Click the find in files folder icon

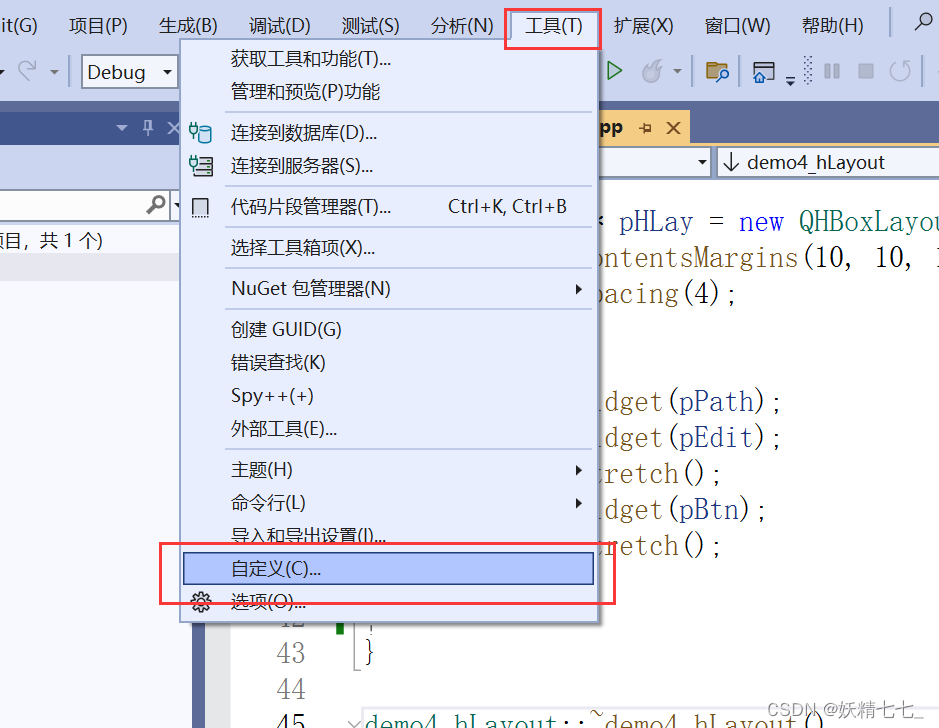tap(717, 71)
